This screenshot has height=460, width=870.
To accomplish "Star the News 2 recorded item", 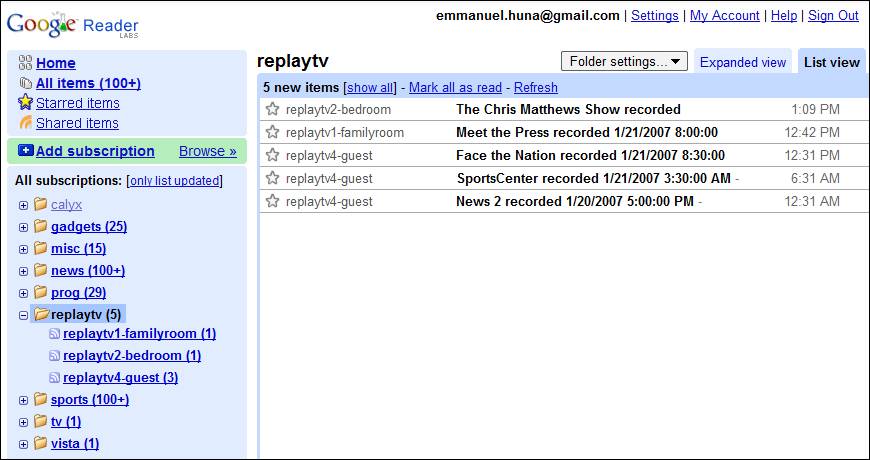I will 272,201.
